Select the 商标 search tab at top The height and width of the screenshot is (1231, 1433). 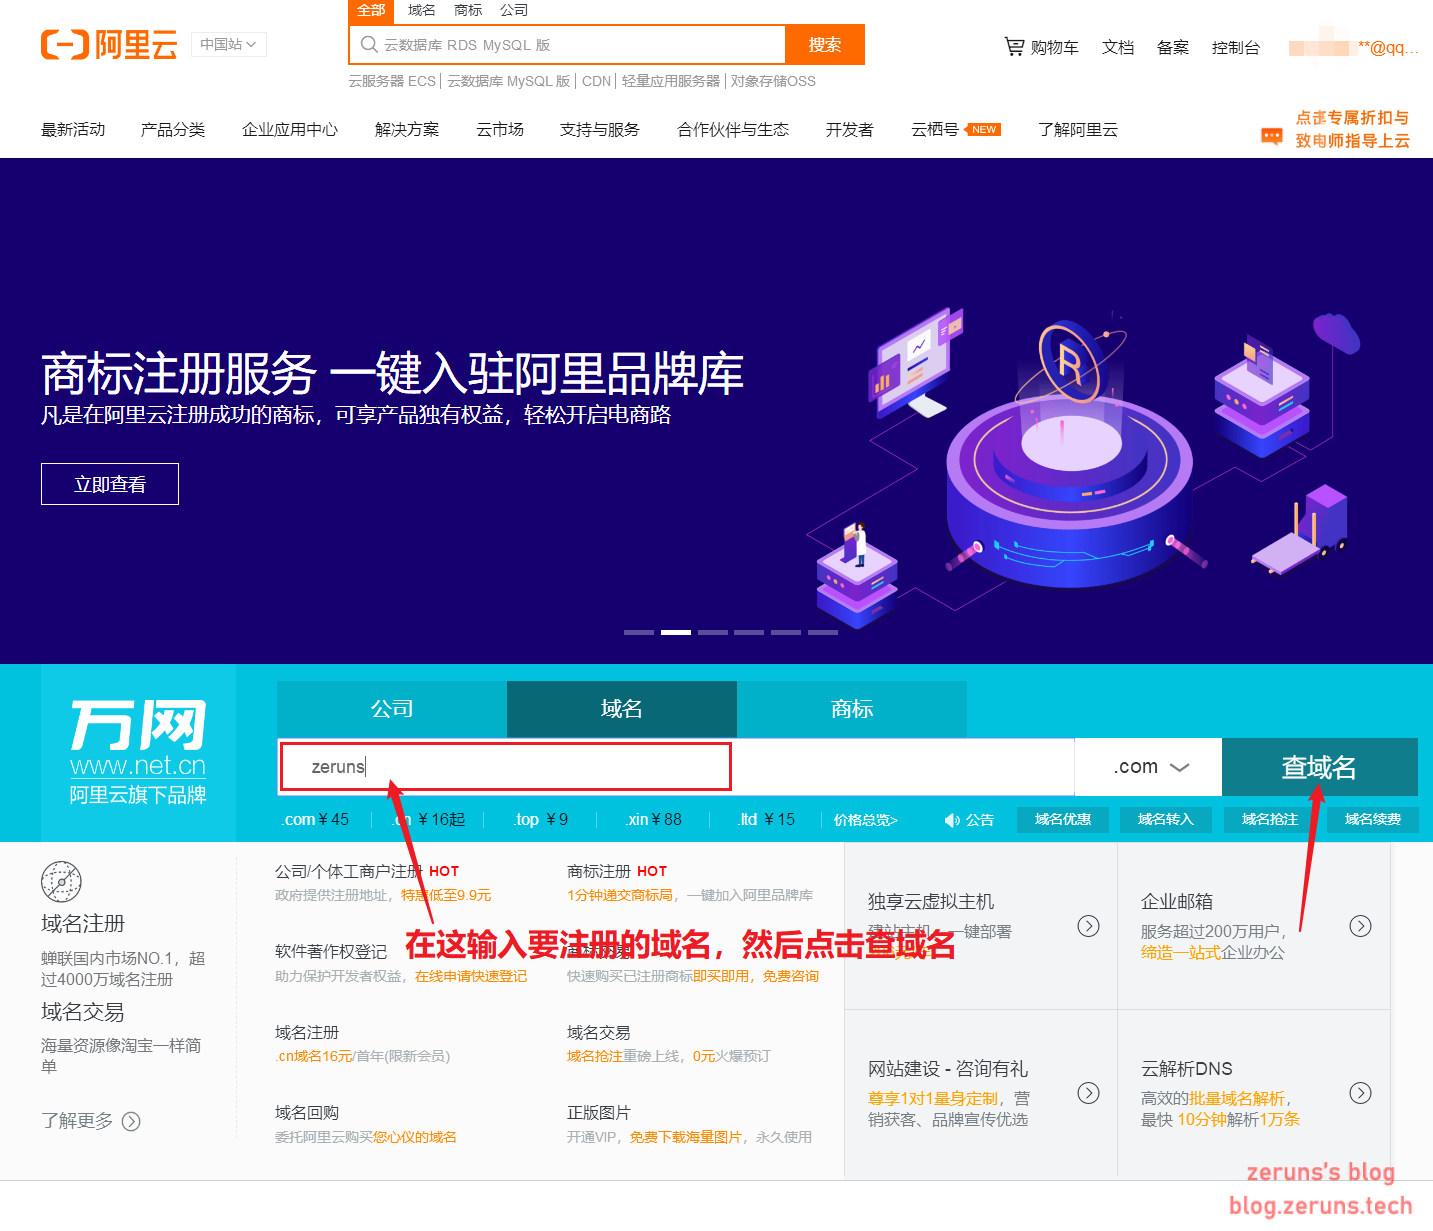468,10
